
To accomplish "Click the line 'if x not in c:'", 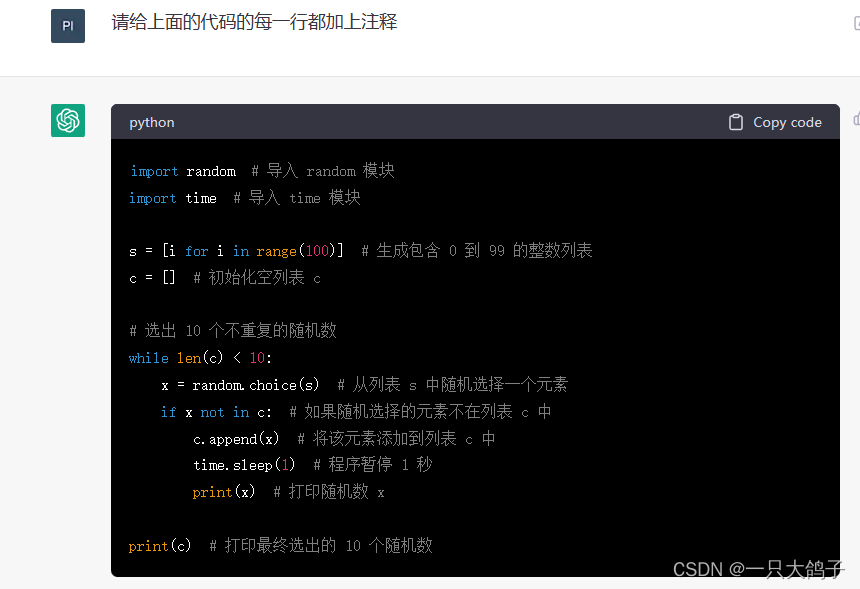I will pyautogui.click(x=216, y=412).
